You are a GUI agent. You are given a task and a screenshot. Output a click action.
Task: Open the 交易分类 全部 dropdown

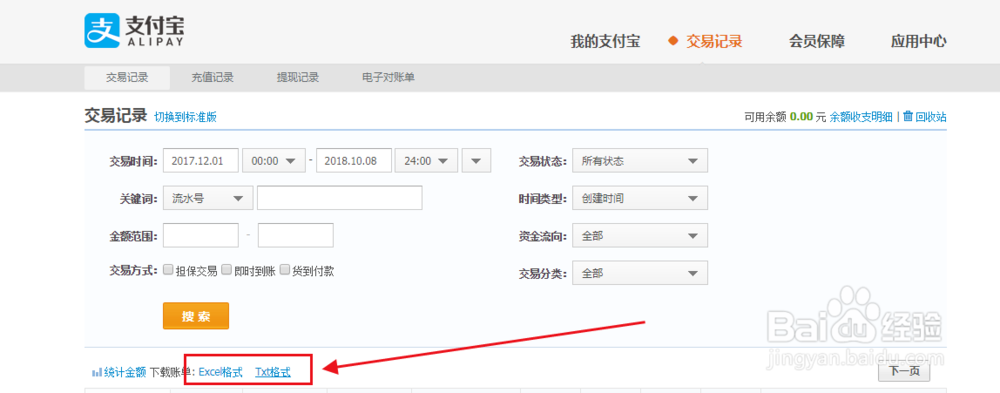(640, 273)
